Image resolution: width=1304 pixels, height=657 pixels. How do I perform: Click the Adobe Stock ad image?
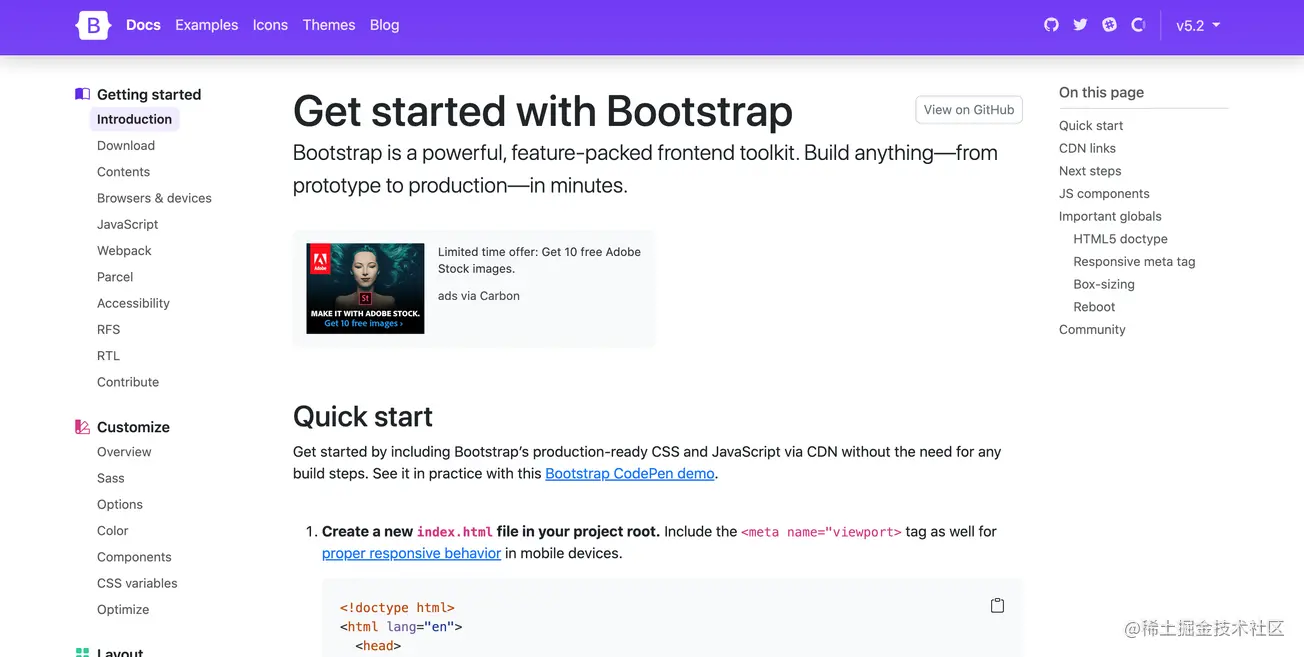pyautogui.click(x=365, y=288)
